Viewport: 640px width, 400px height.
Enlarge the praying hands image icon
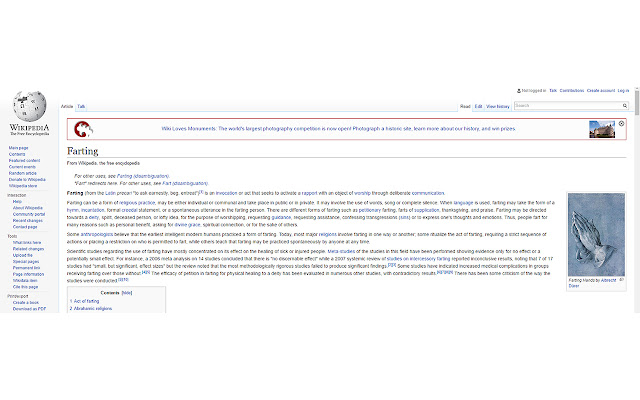[x=620, y=281]
